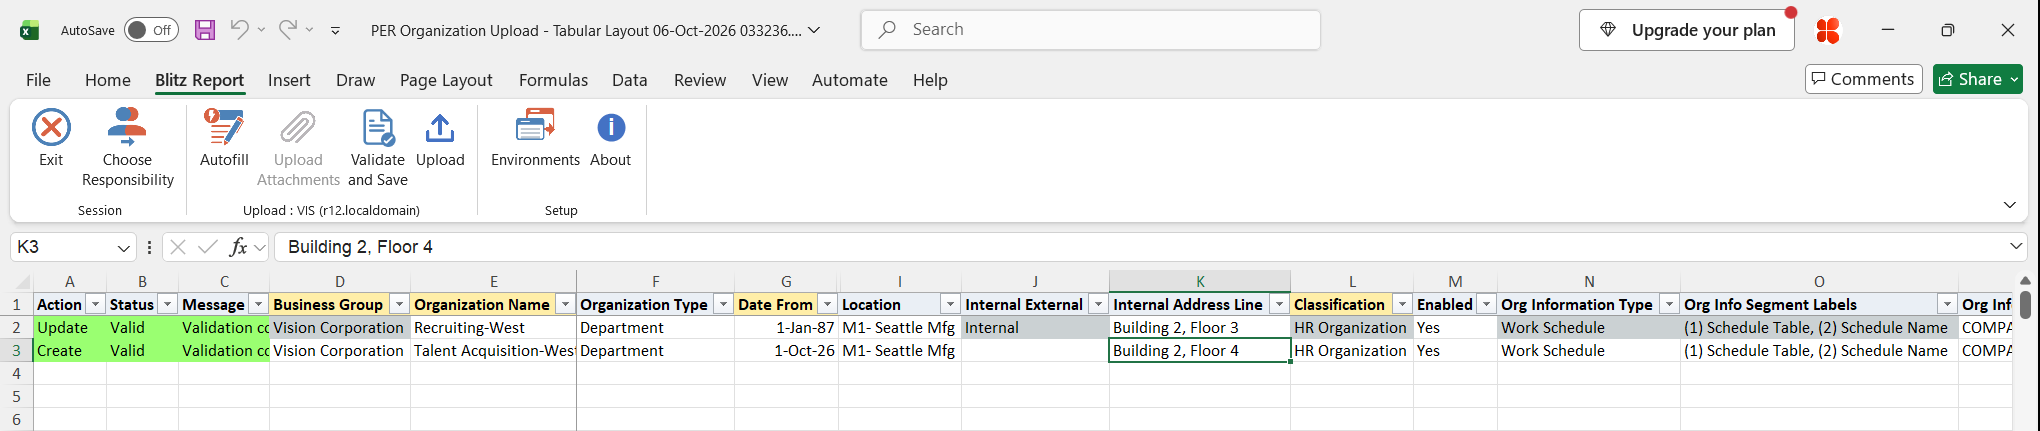
Task: Click the Upload icon
Action: coord(440,128)
